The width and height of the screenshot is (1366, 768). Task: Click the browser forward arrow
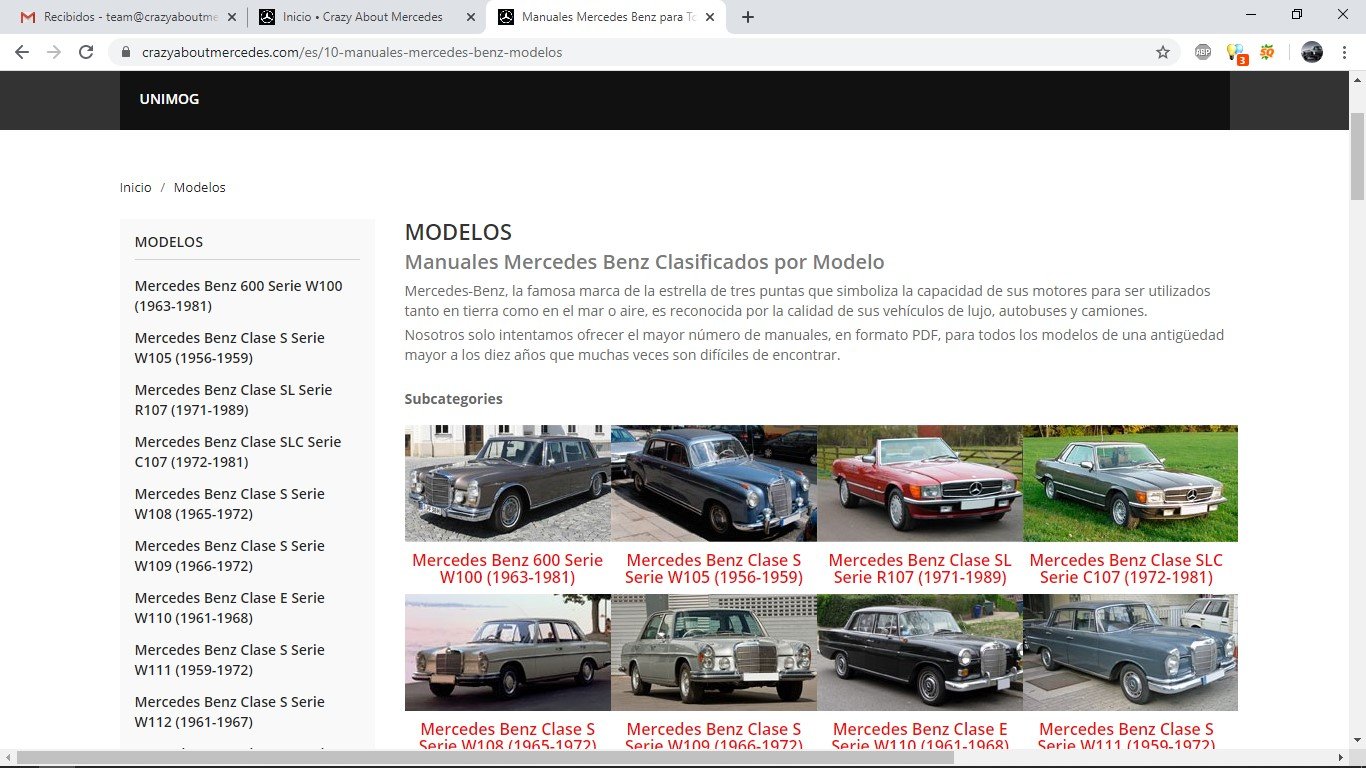coord(54,52)
